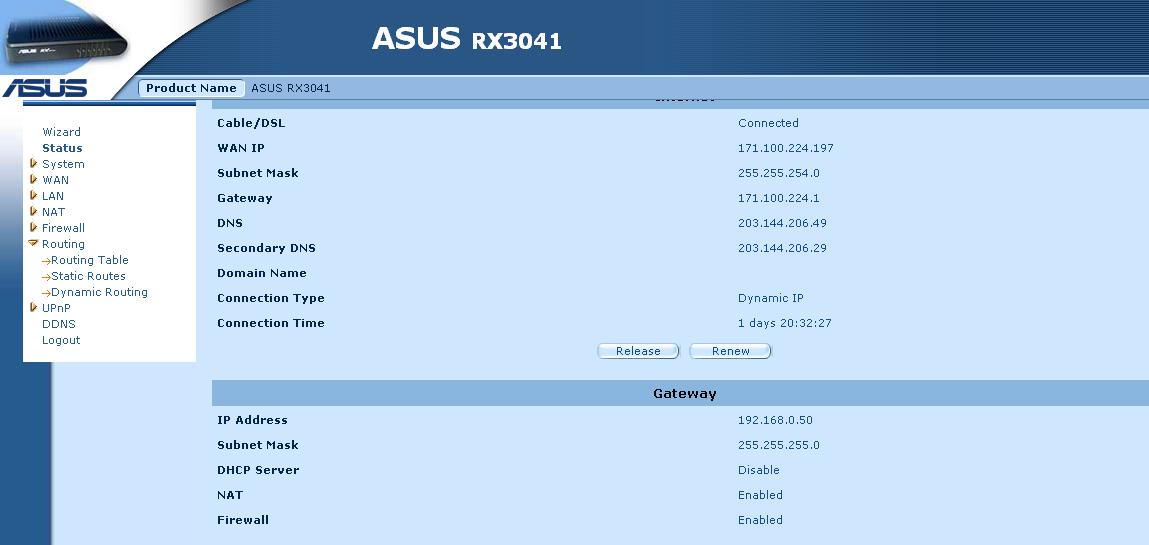
Task: Click the DHCP Server label
Action: 258,470
